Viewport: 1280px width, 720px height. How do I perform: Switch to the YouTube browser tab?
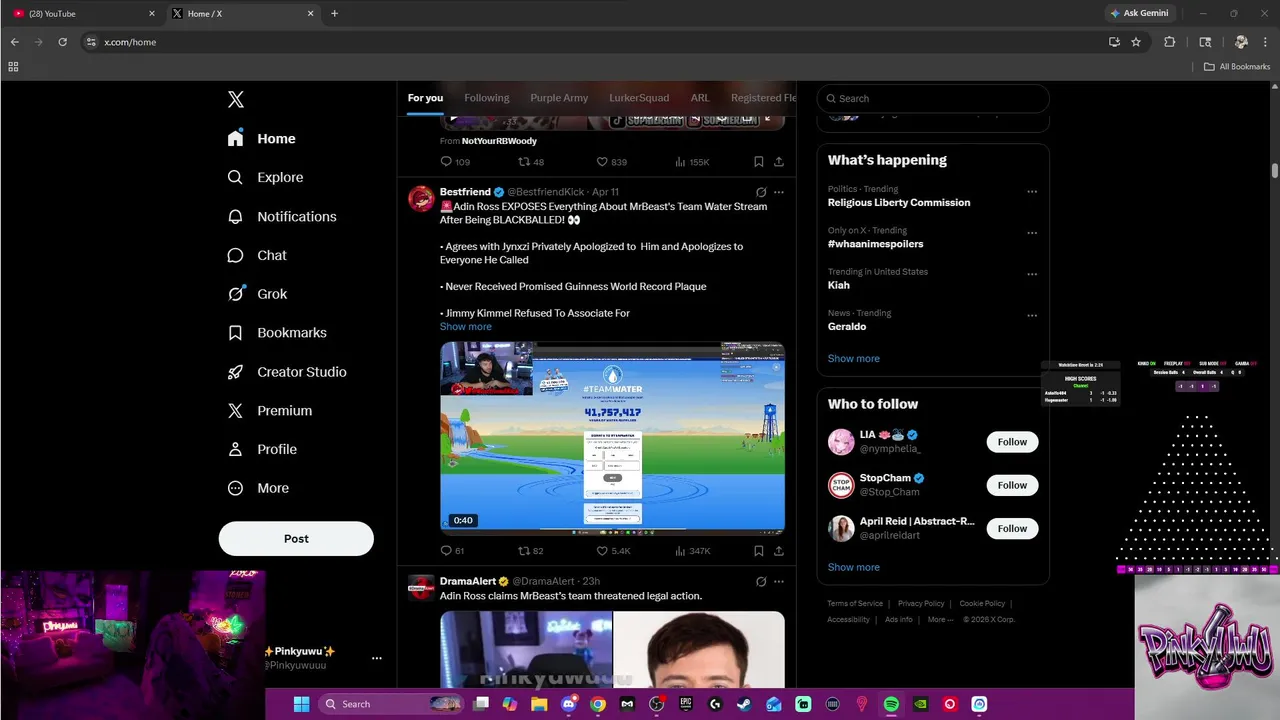click(84, 14)
